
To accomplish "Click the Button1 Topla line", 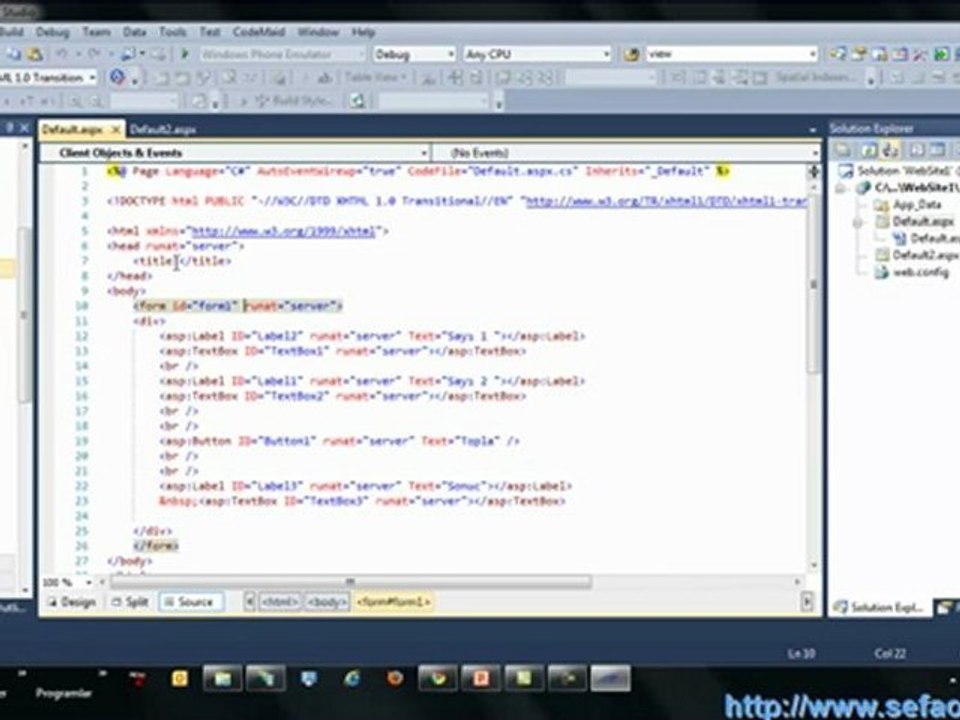I will [x=339, y=441].
